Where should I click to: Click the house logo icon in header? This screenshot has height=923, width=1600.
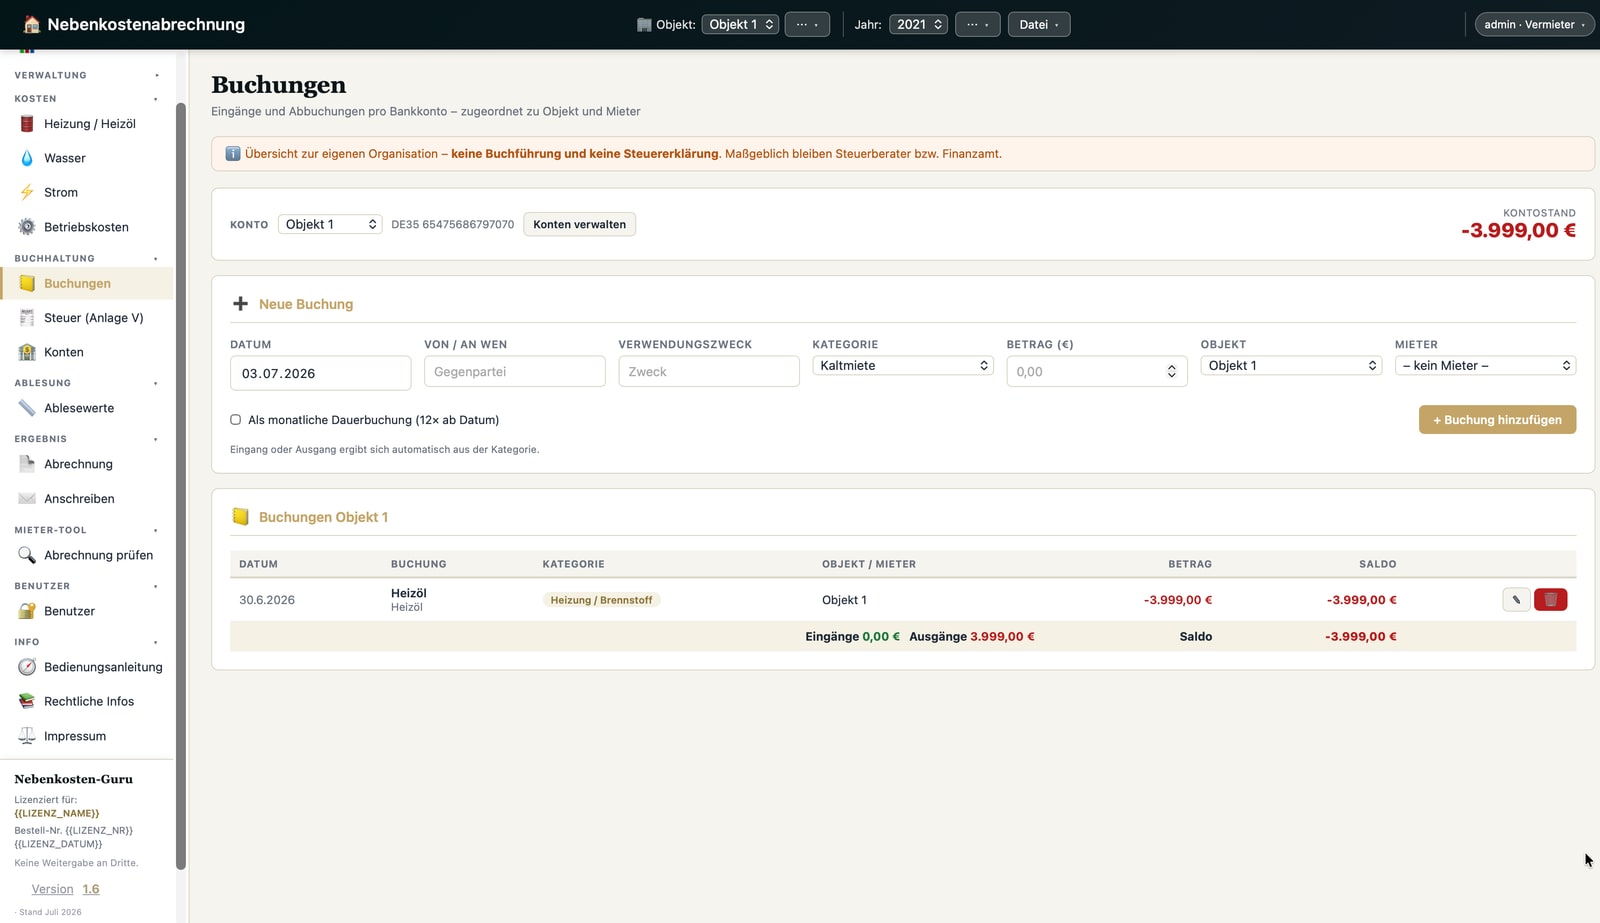(31, 24)
